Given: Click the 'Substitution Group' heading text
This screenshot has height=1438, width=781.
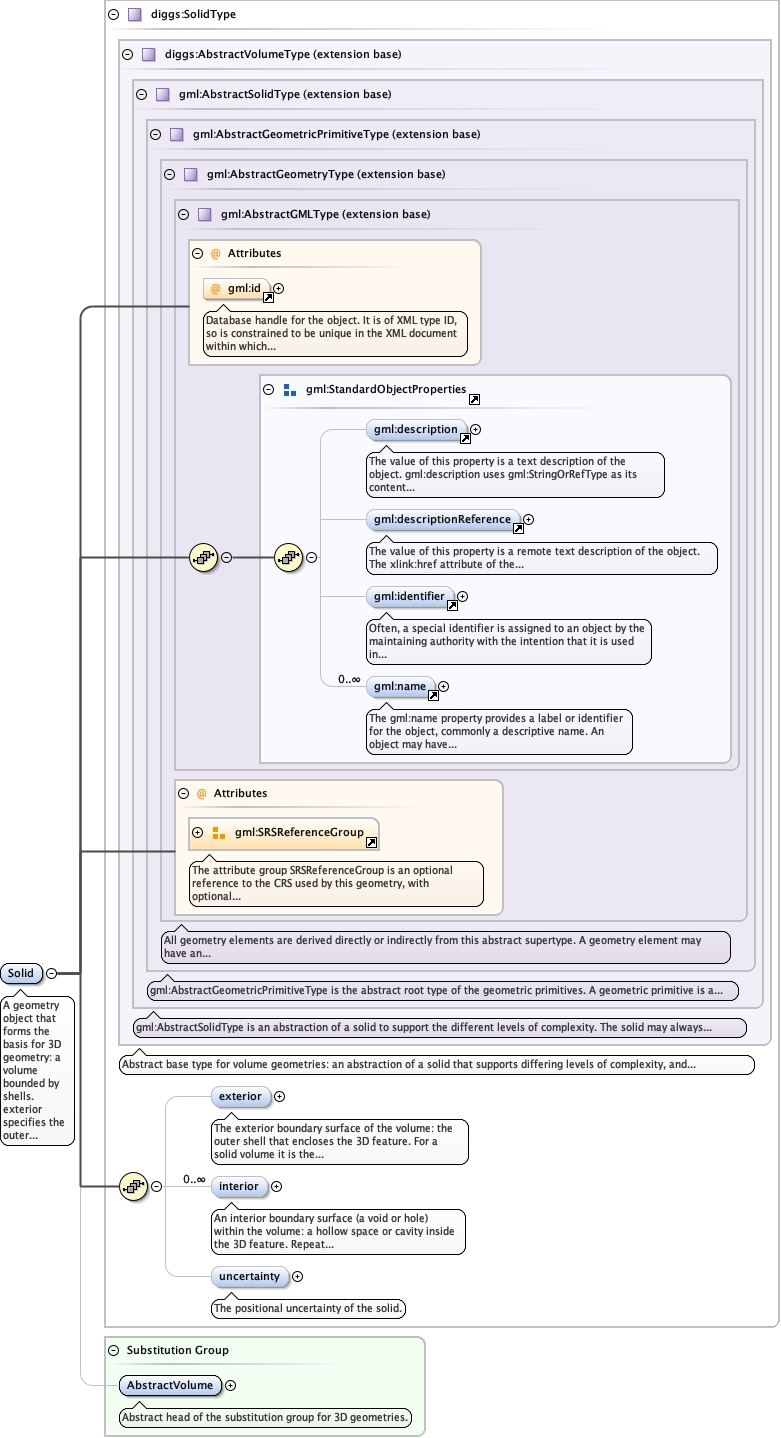Looking at the screenshot, I should click(x=177, y=1350).
